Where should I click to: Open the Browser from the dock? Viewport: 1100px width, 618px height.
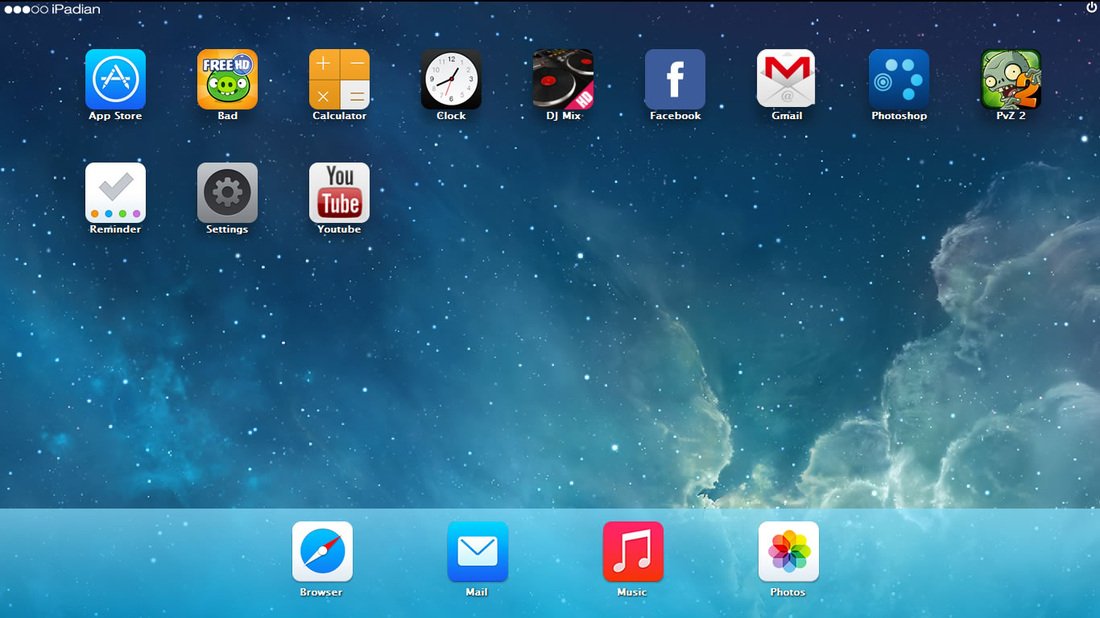322,550
